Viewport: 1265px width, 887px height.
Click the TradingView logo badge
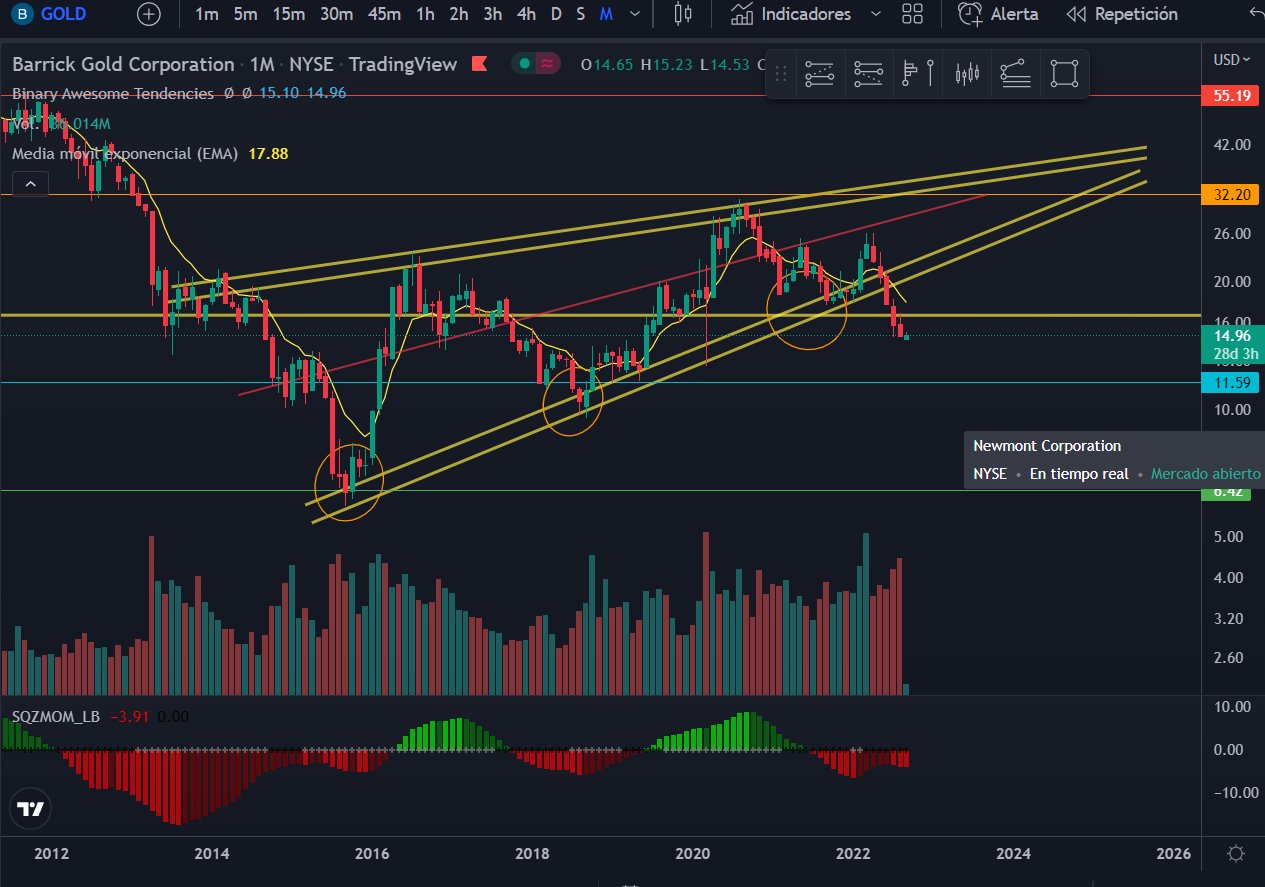(31, 810)
